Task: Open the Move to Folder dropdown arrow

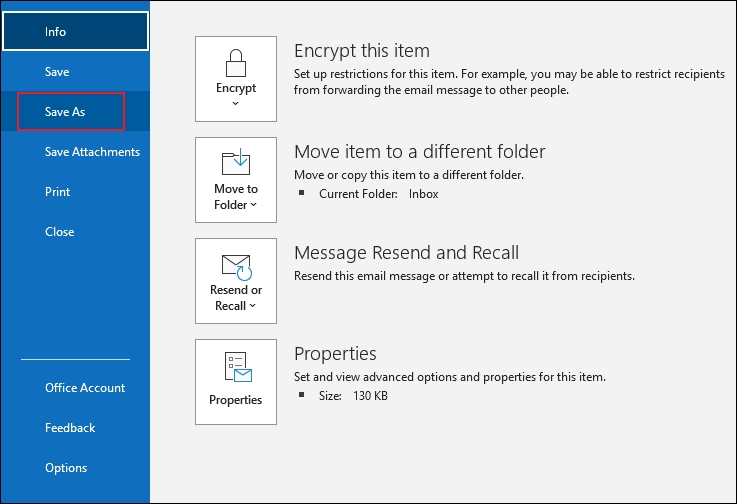Action: (254, 205)
